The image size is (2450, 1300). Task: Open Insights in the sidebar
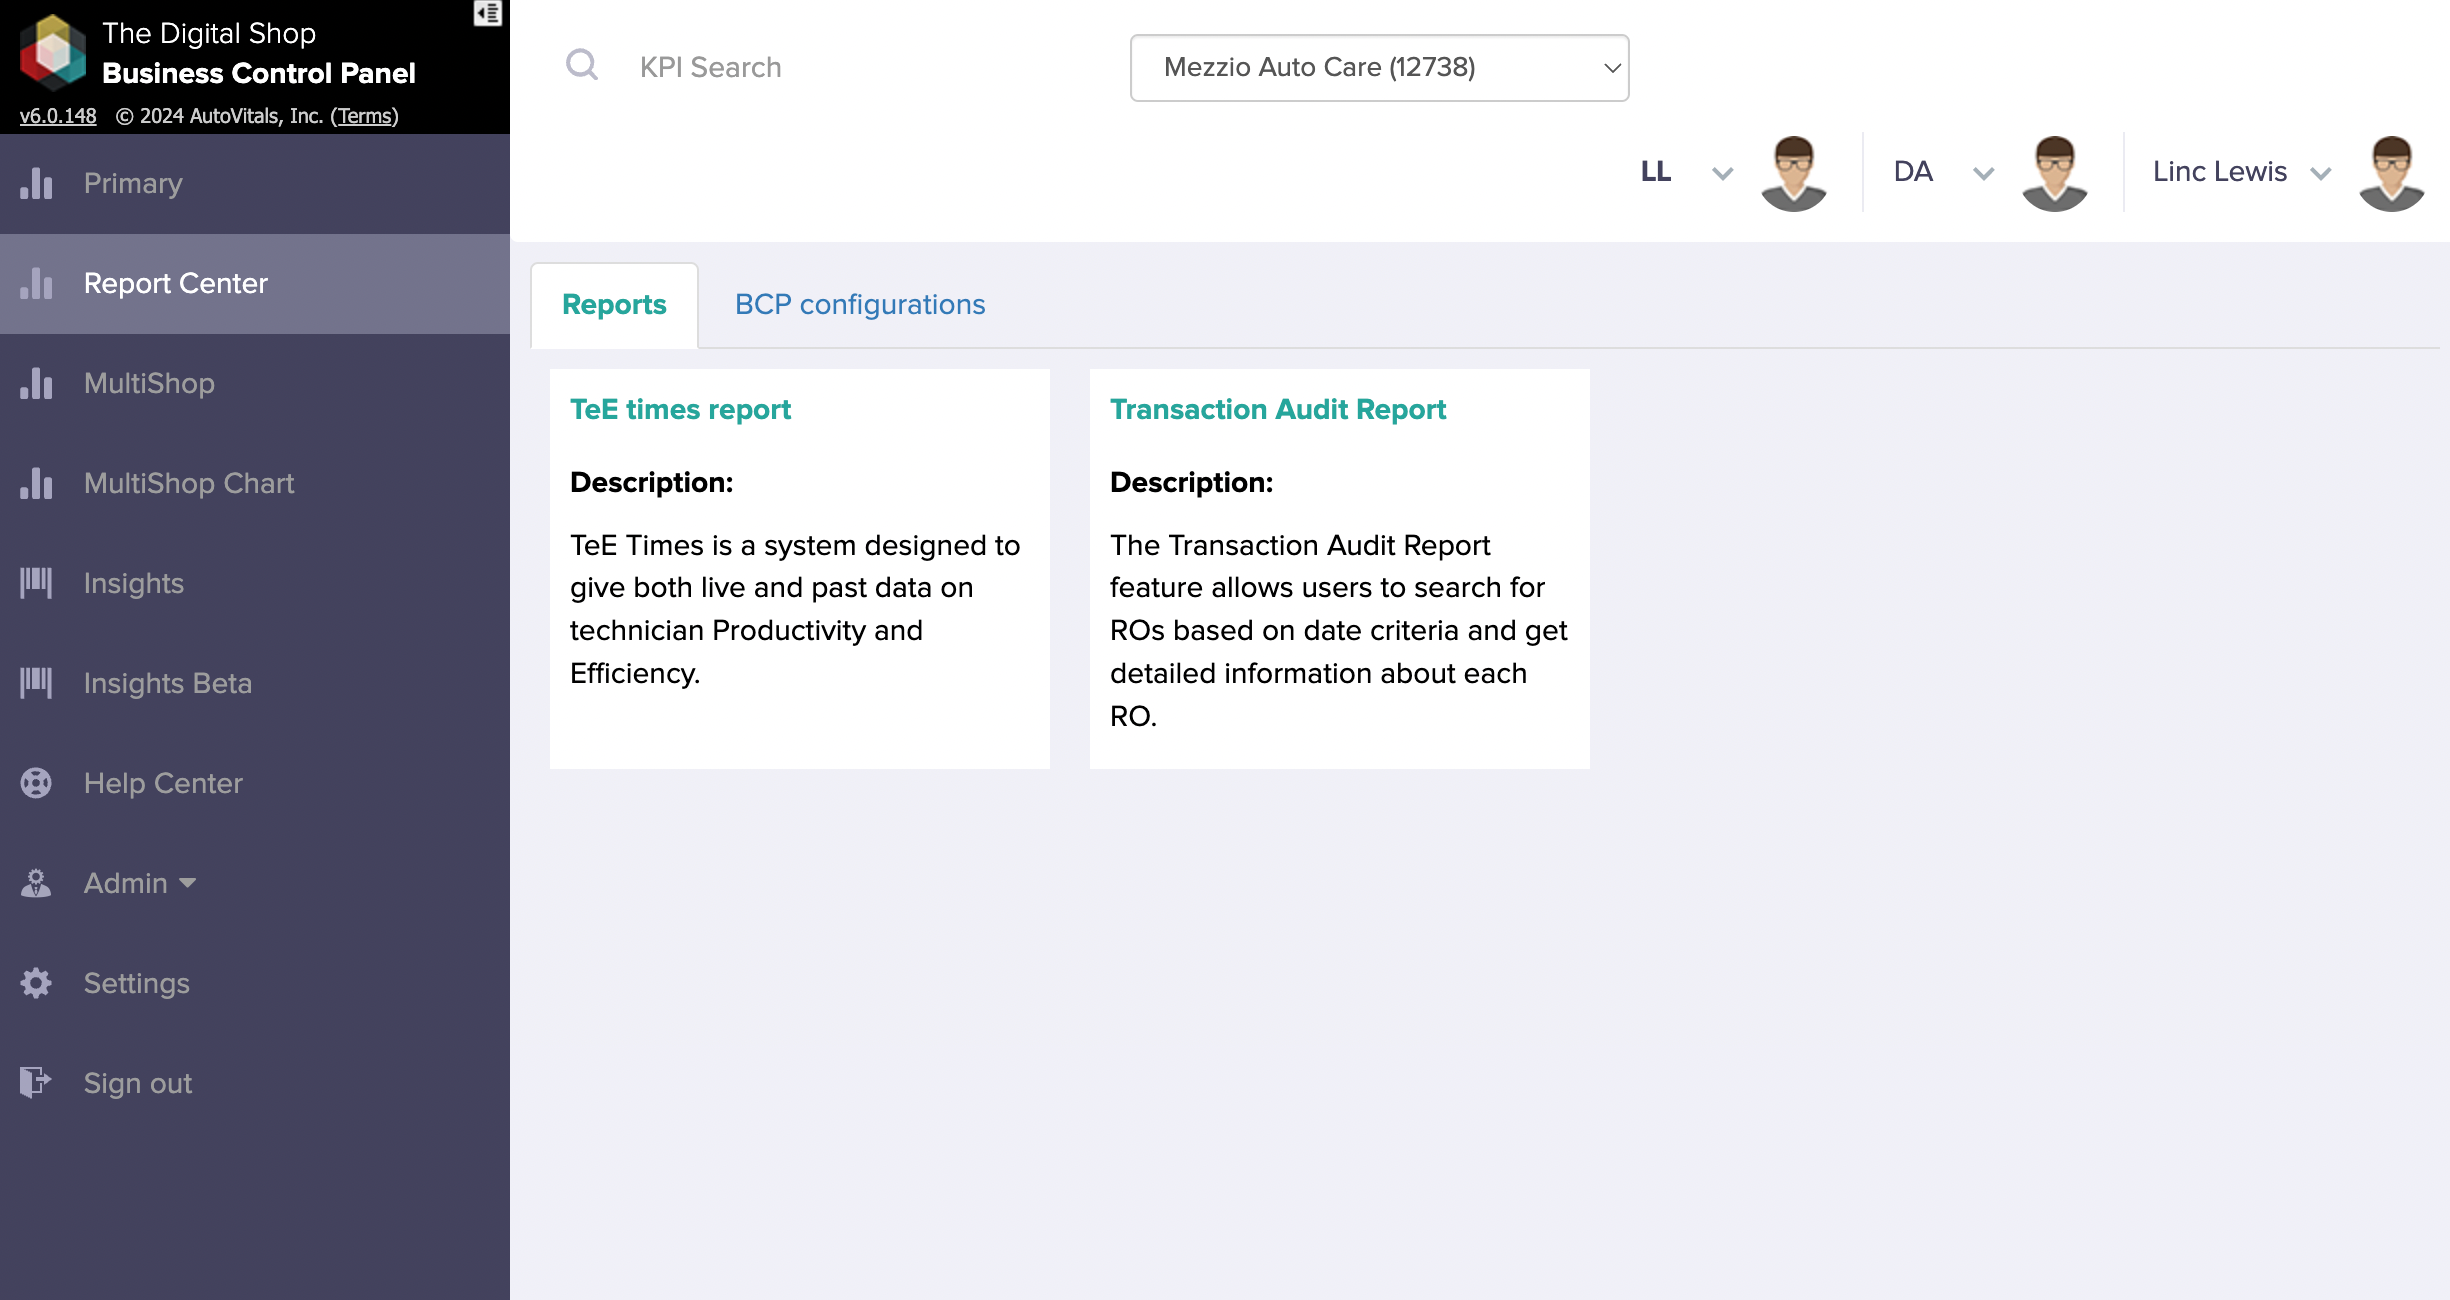[x=255, y=584]
